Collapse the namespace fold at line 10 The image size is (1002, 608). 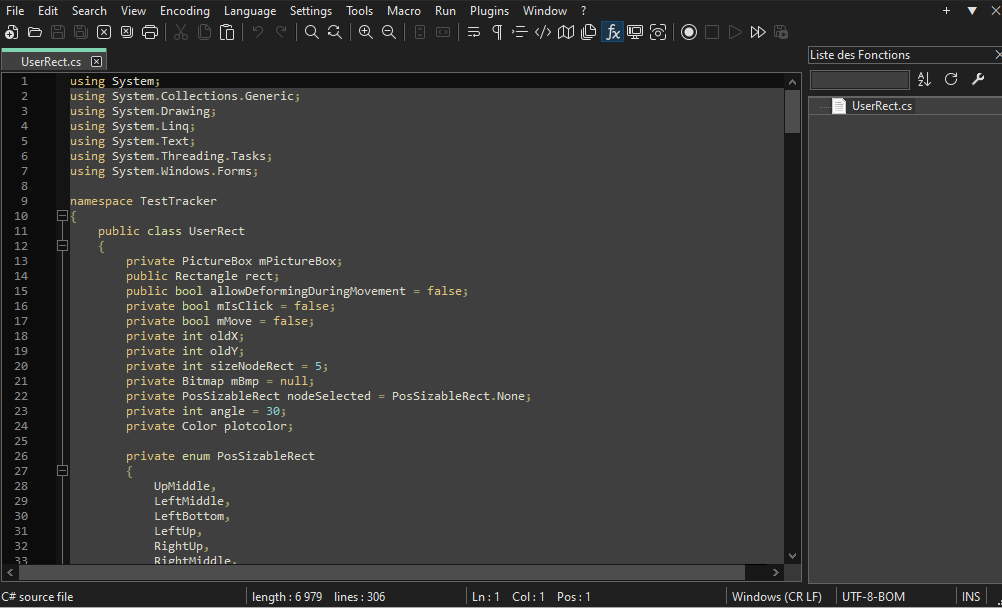coord(62,216)
